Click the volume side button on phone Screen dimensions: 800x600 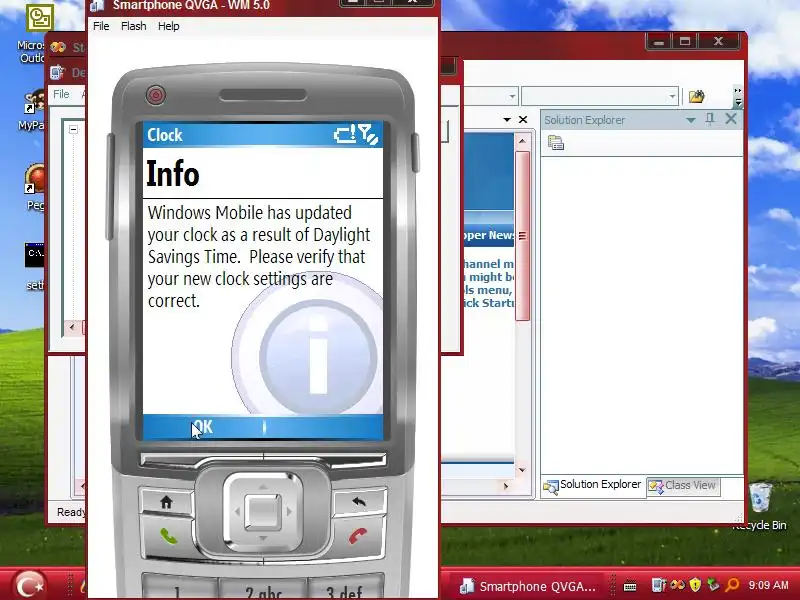109,186
